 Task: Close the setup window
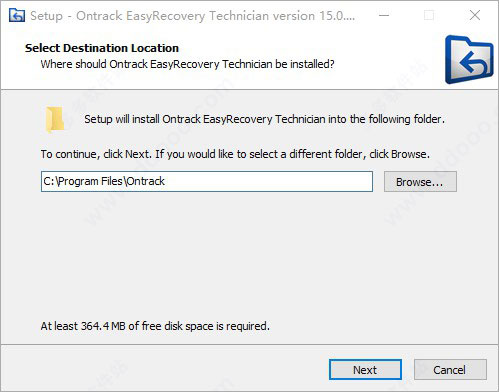[x=475, y=15]
